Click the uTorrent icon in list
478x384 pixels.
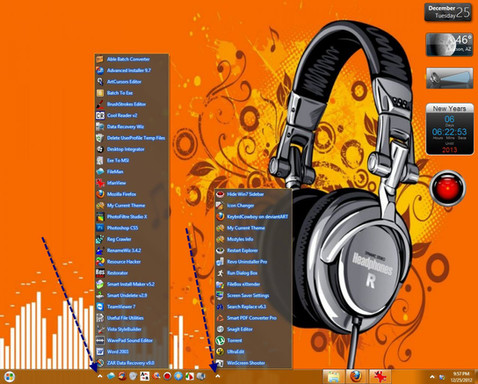click(220, 340)
